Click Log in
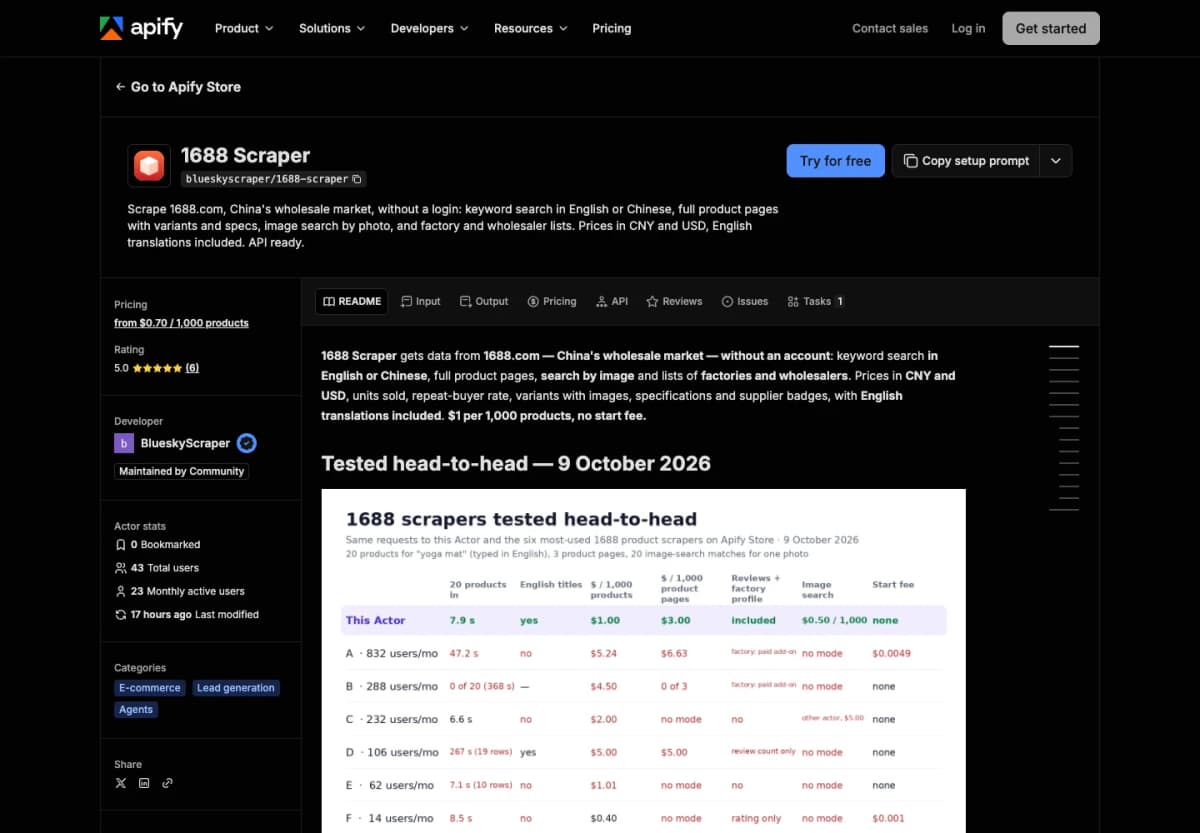This screenshot has width=1200, height=833. 968,28
